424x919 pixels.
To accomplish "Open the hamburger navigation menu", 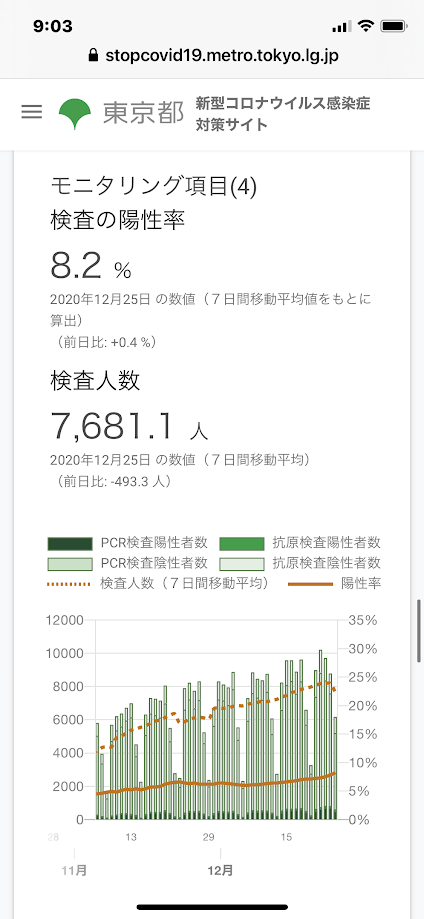I will click(32, 112).
